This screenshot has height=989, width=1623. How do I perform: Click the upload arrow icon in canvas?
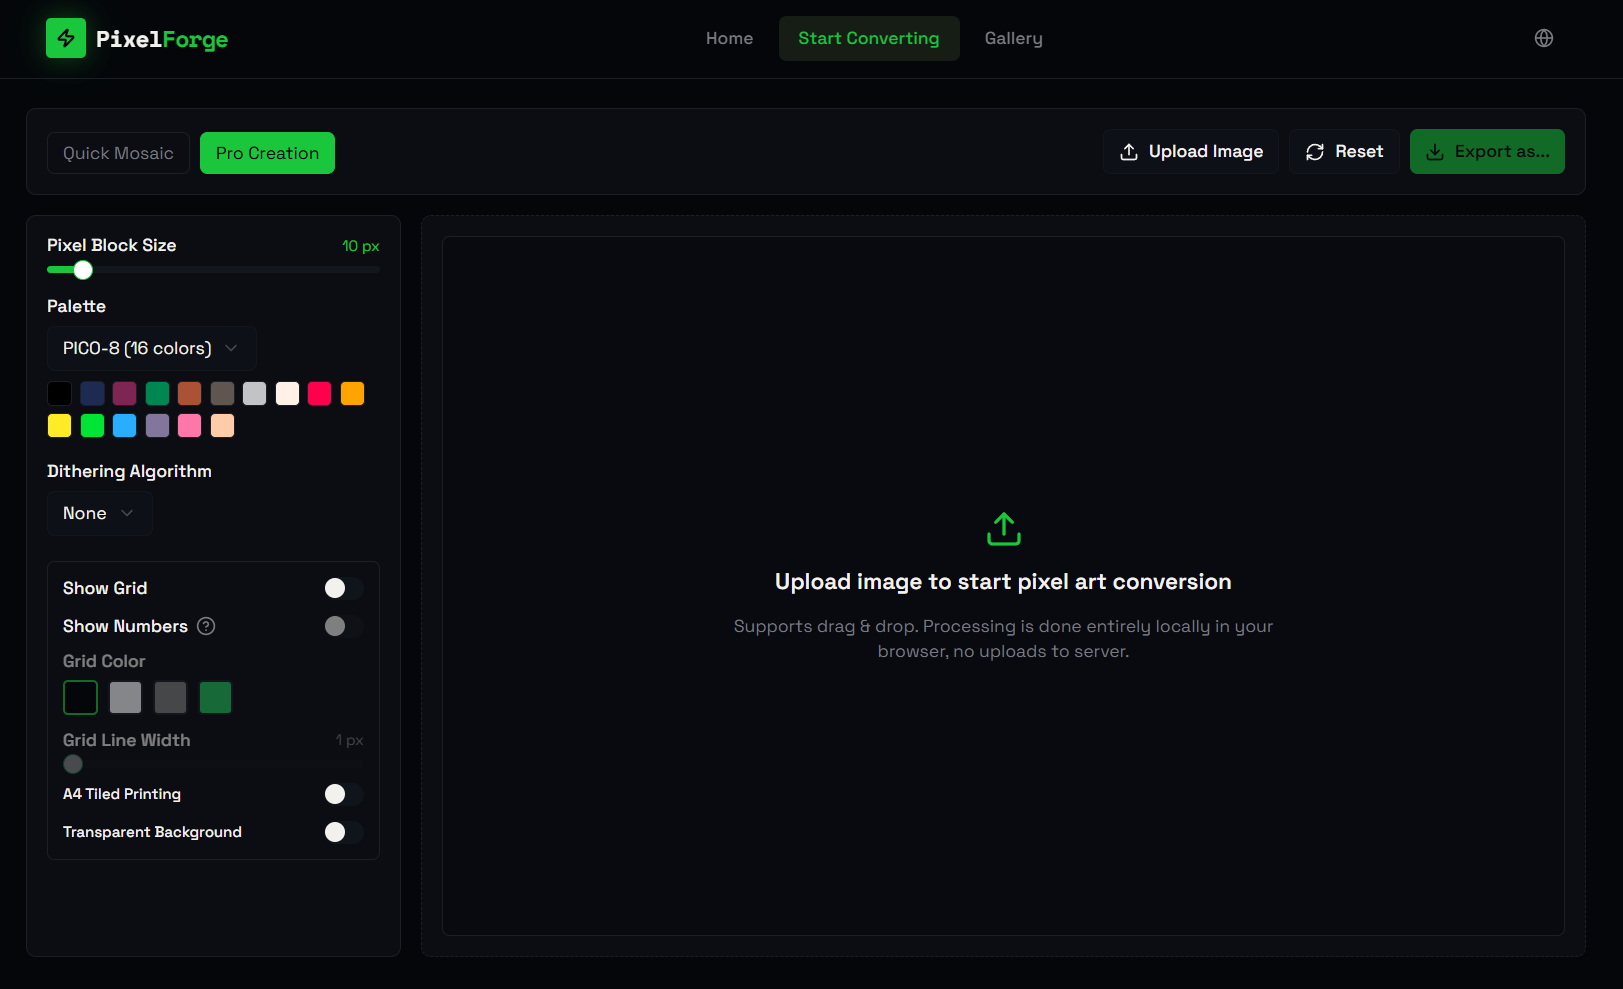[x=1003, y=529]
